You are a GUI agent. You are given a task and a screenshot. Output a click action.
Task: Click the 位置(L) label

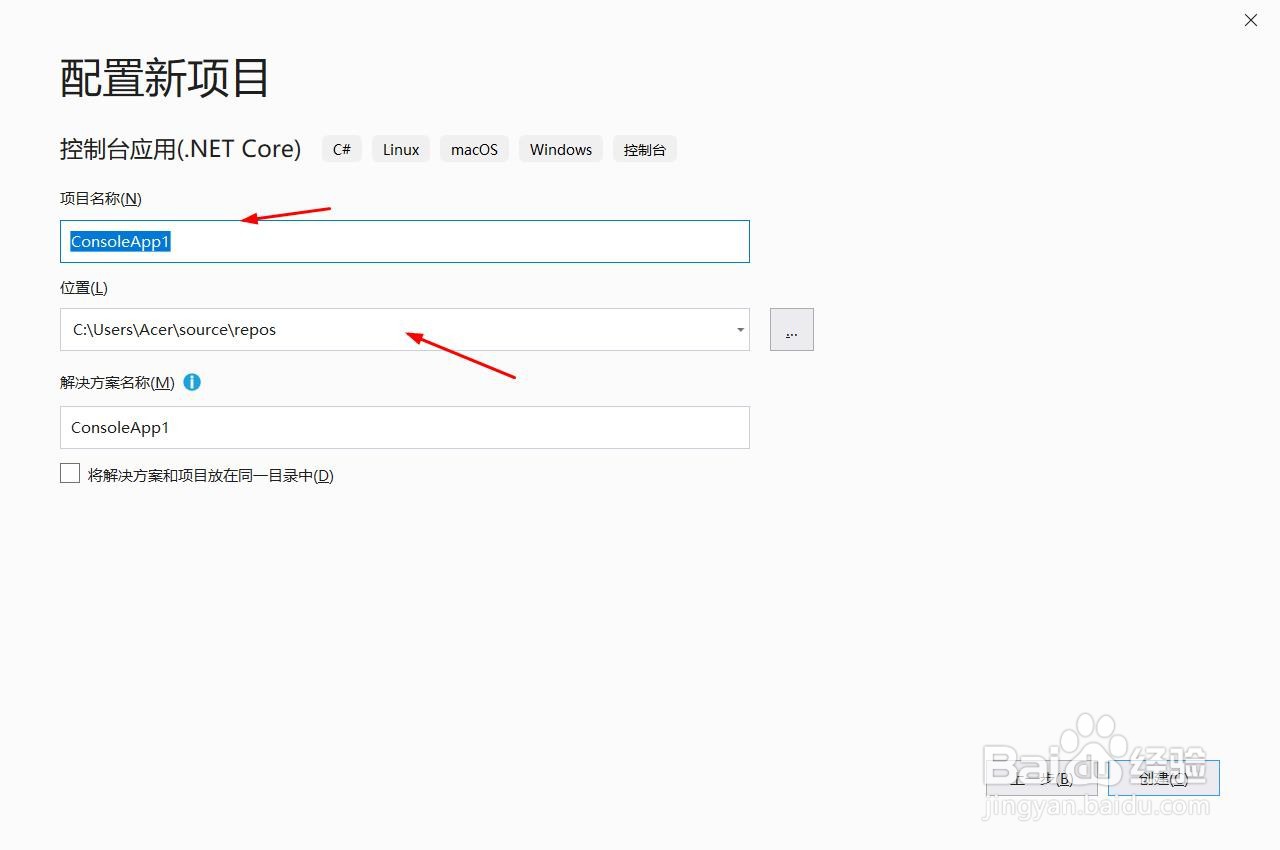pyautogui.click(x=84, y=287)
